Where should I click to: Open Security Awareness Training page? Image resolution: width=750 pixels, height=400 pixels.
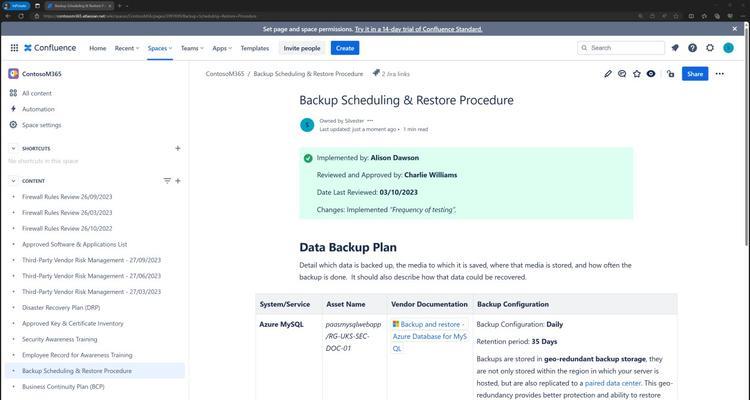click(x=59, y=339)
